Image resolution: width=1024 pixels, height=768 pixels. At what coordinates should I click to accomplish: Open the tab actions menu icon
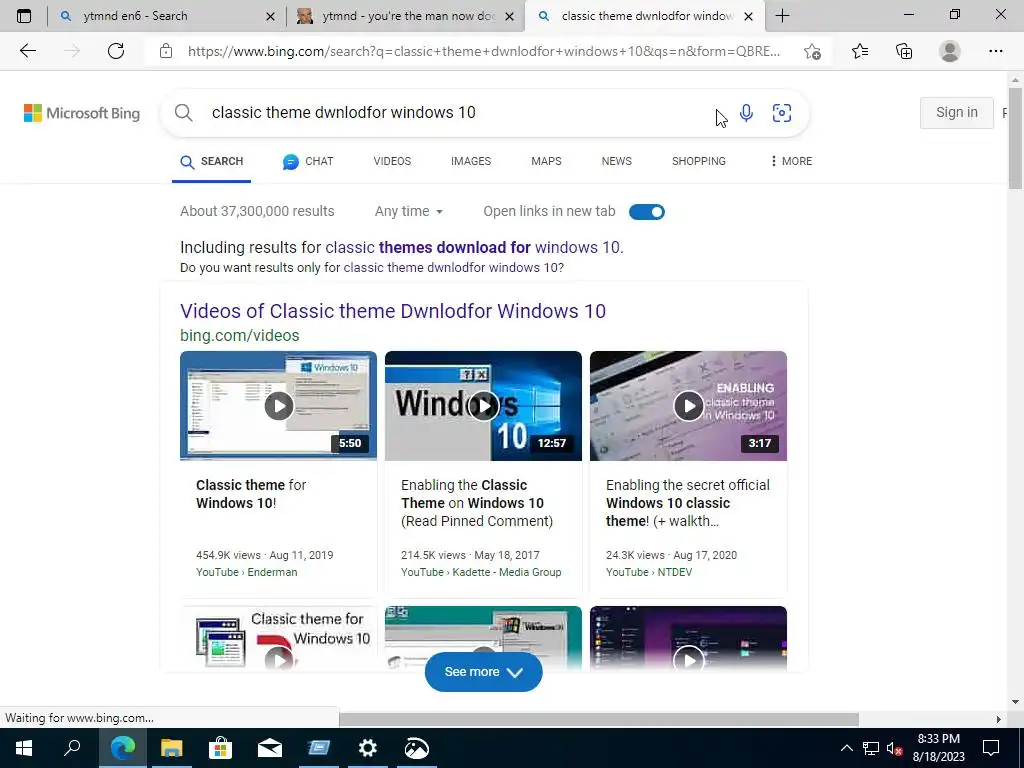pyautogui.click(x=24, y=16)
